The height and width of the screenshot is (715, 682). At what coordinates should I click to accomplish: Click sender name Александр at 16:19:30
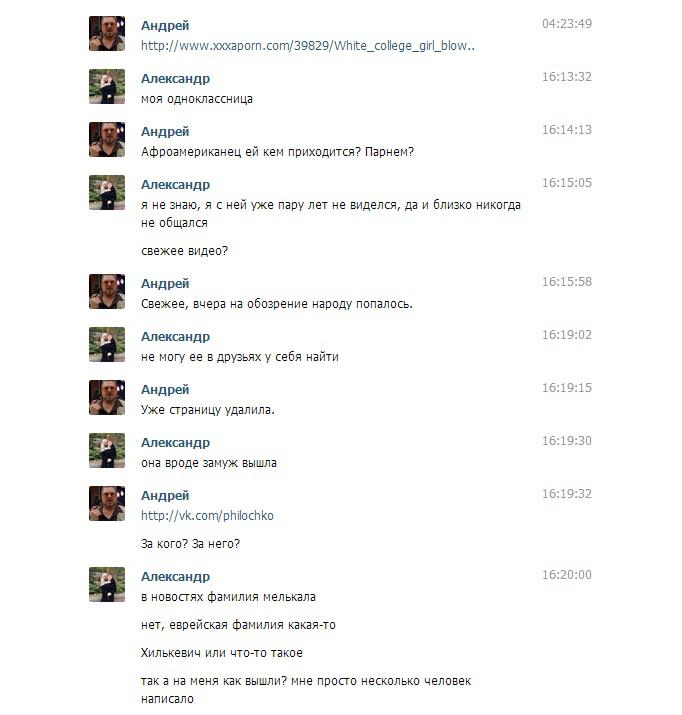176,442
